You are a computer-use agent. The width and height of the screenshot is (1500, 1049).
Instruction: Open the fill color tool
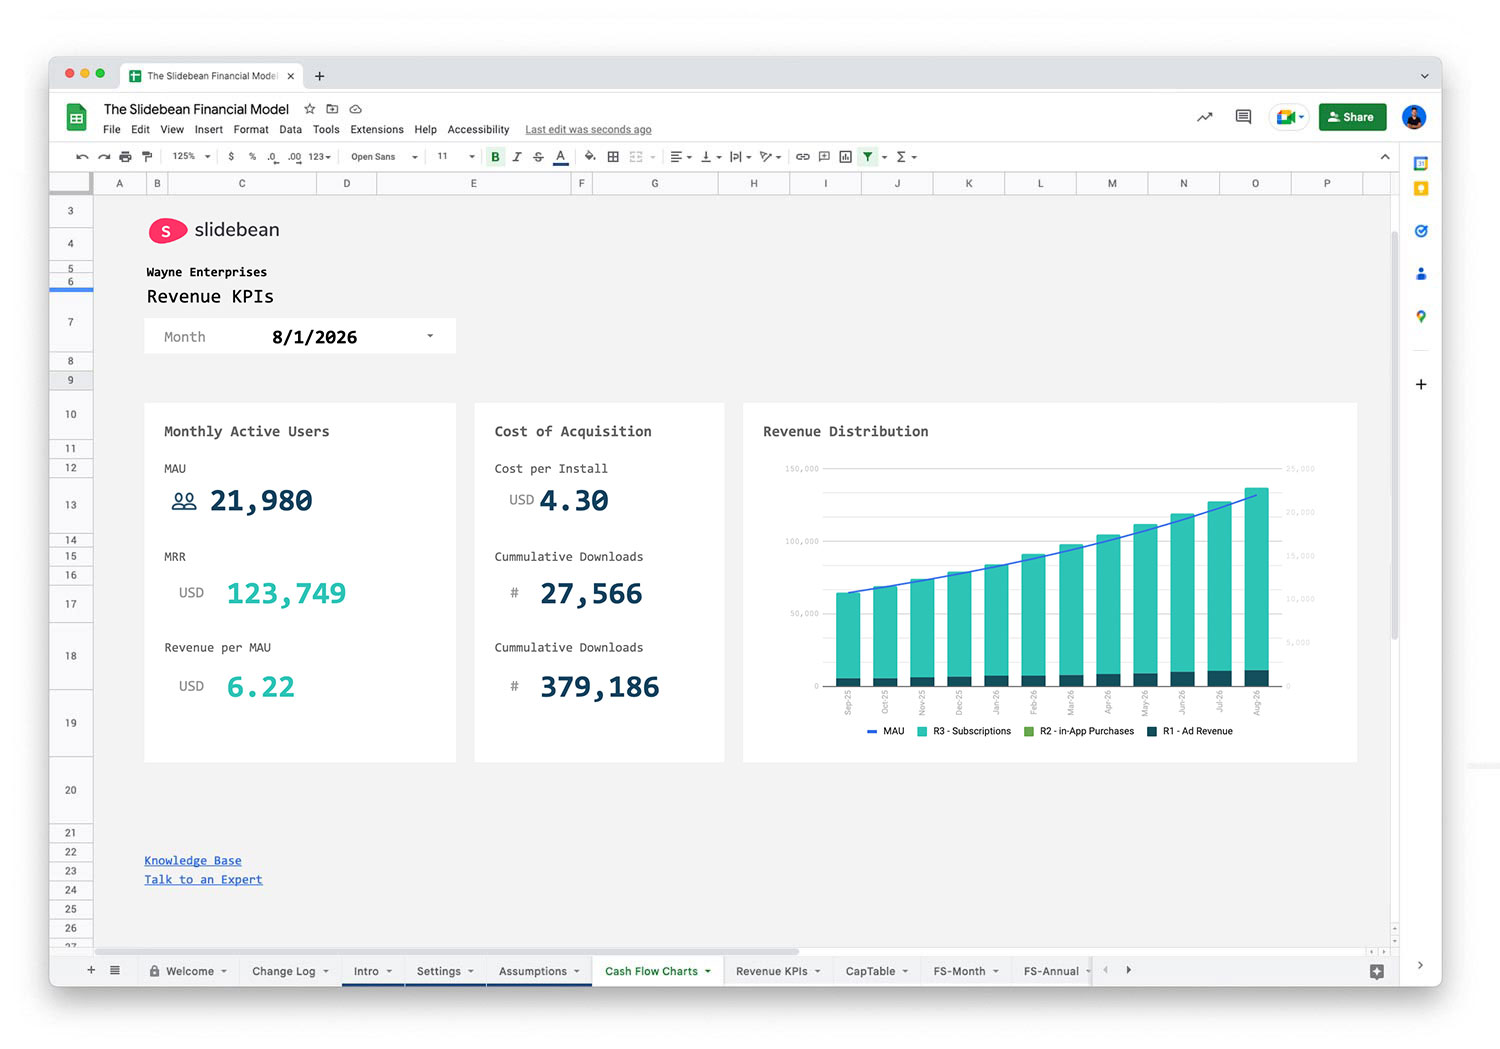(x=590, y=157)
